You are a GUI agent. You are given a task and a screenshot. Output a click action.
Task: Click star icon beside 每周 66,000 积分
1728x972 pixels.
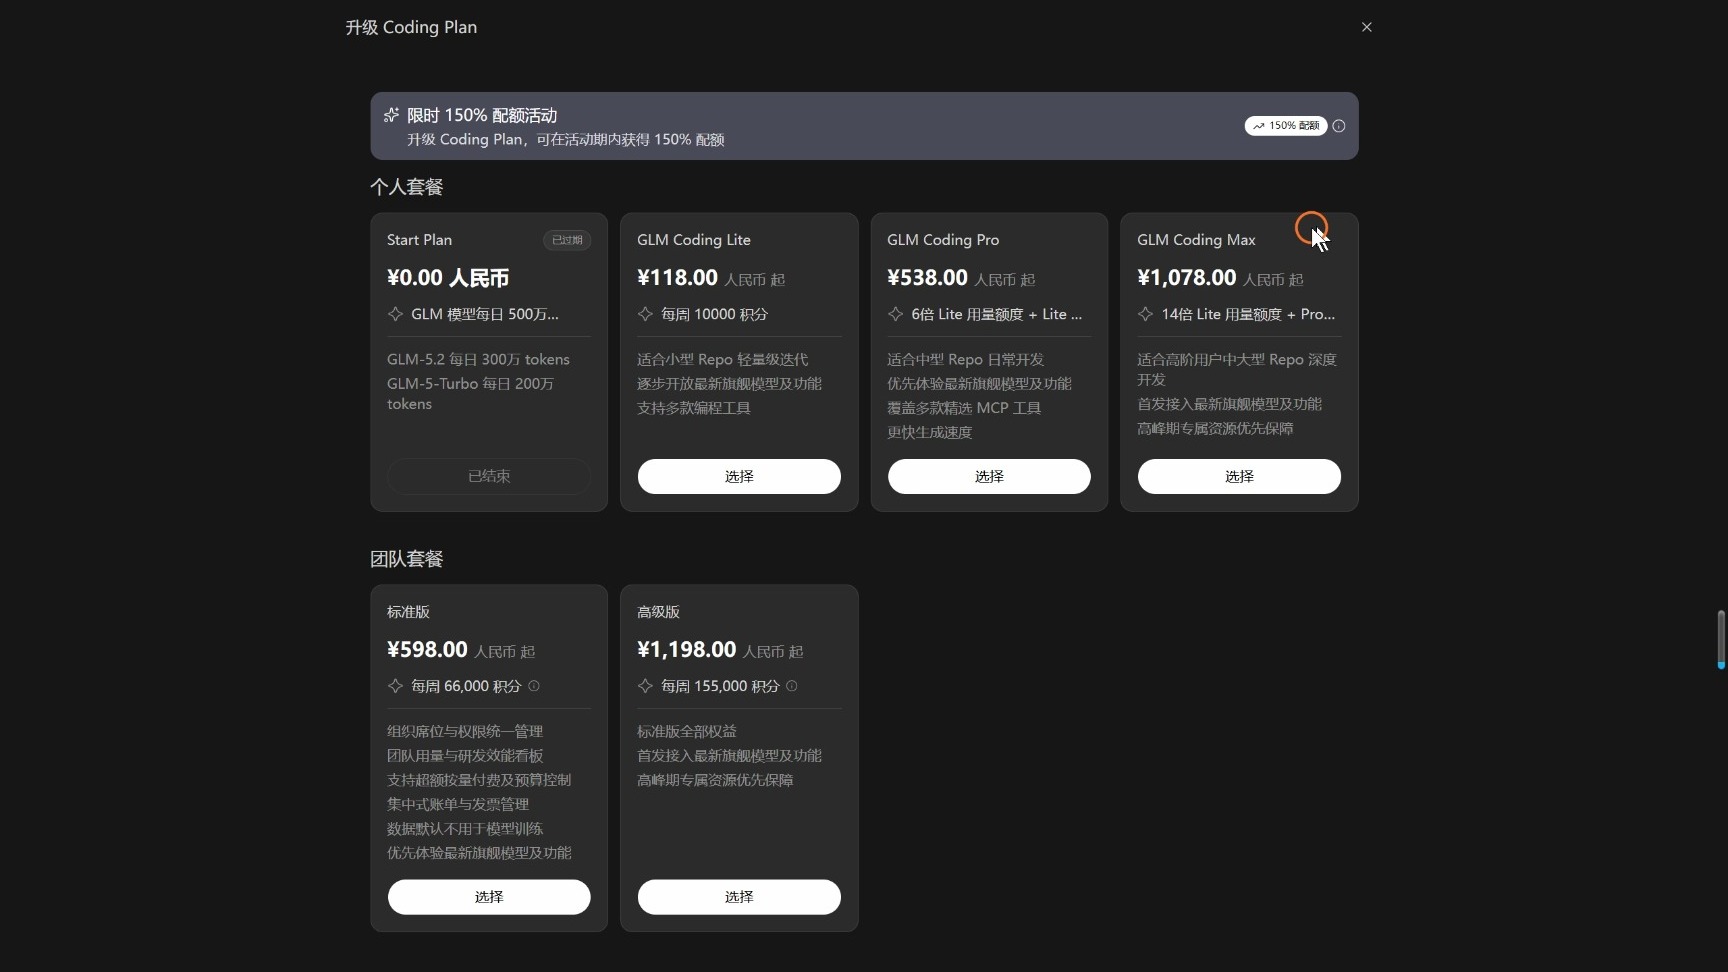pyautogui.click(x=395, y=686)
